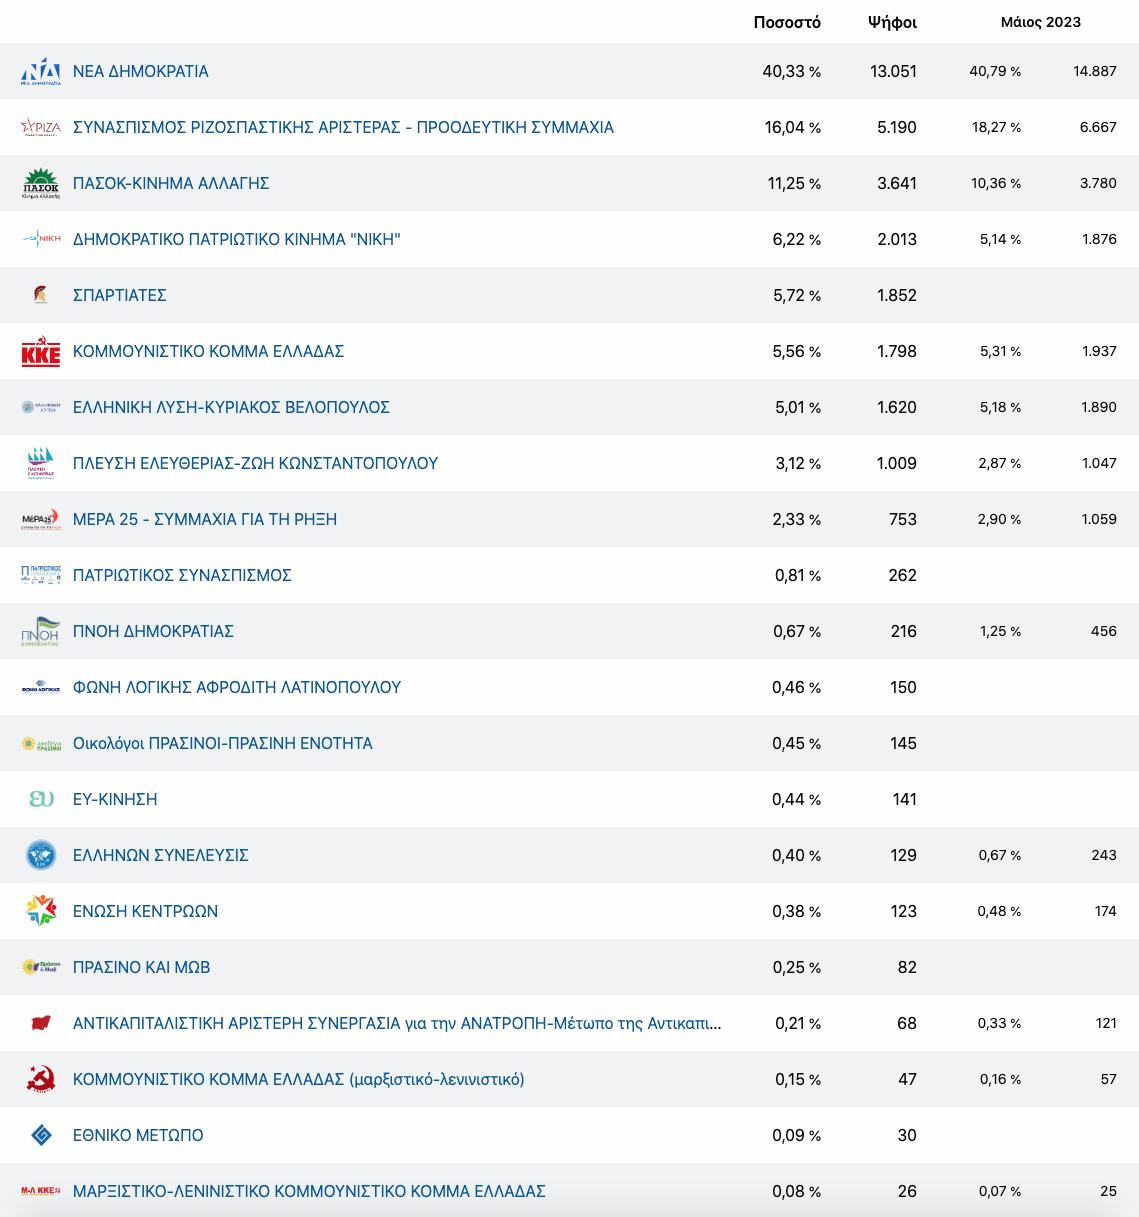
Task: Open the ΕΝΩΣΗ ΚΕΝΤΡΩΩΝ link
Action: 145,911
